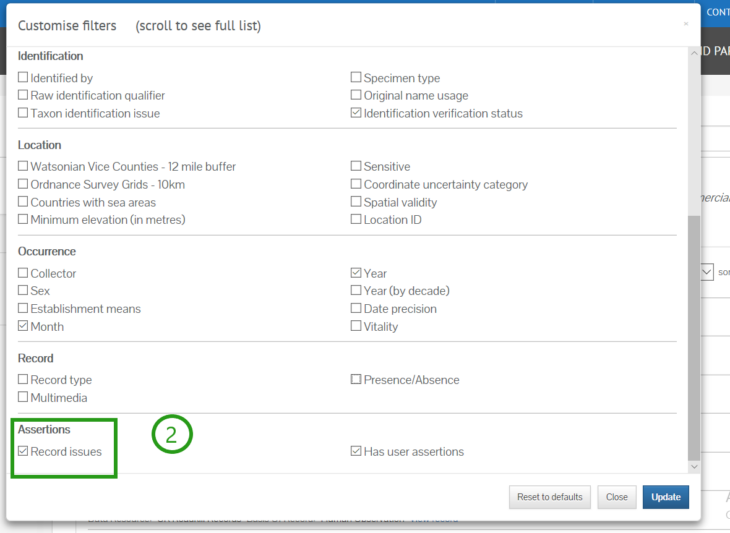
Task: Tick the Identified by checkbox
Action: [23, 77]
